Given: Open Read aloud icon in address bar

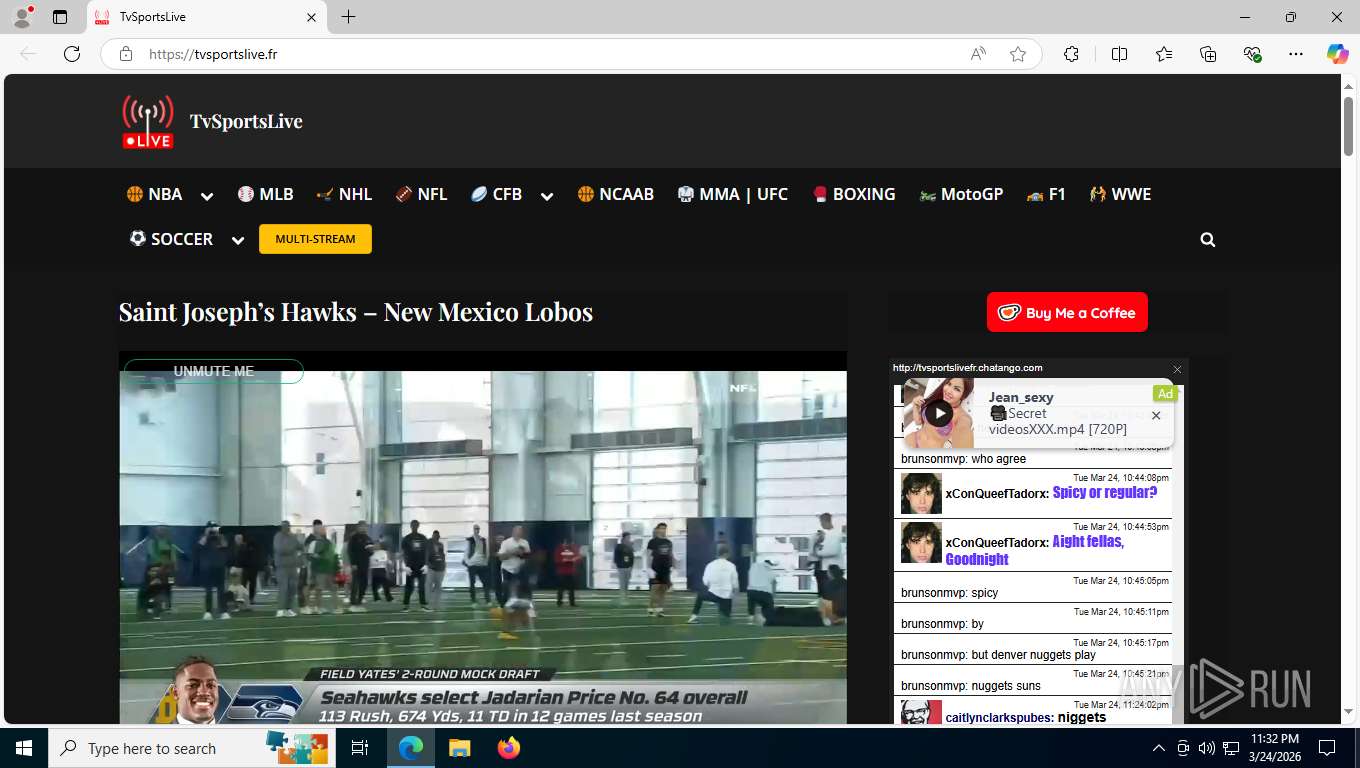Looking at the screenshot, I should (x=978, y=54).
